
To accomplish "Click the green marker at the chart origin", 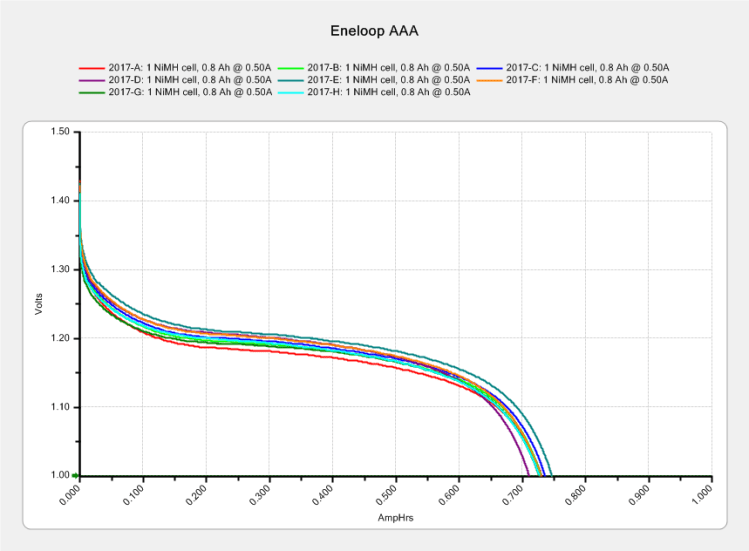I will click(77, 475).
